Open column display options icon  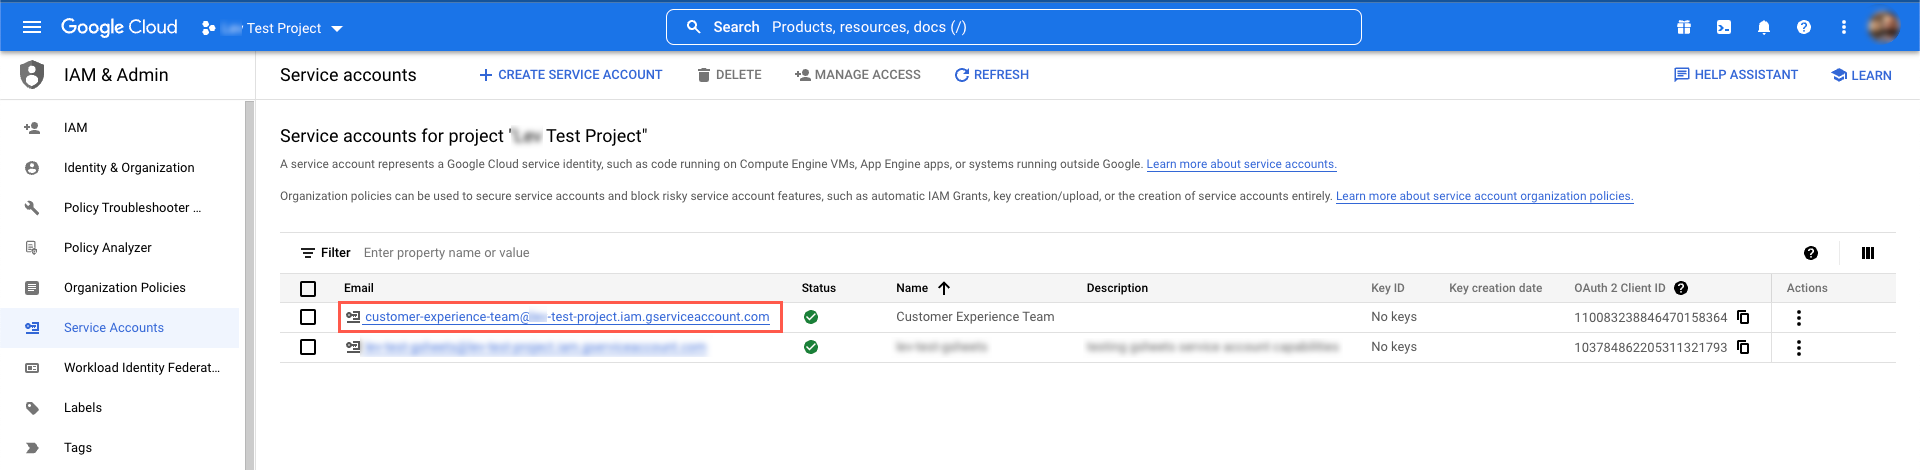[x=1867, y=253]
